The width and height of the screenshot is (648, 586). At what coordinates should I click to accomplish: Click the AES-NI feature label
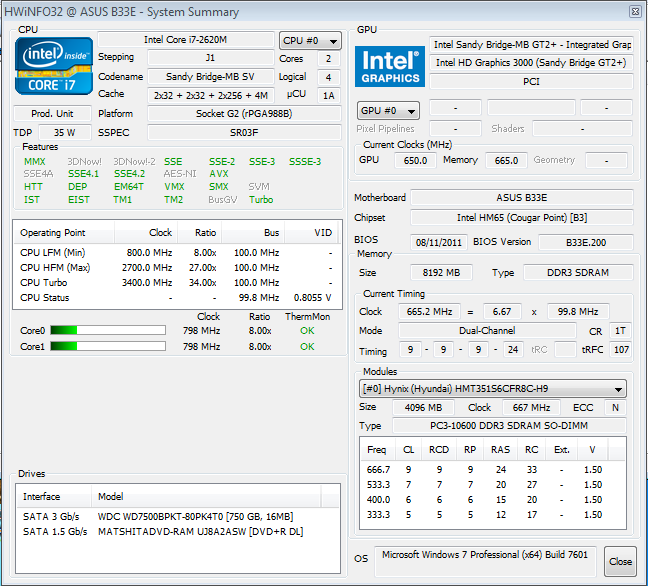point(180,174)
